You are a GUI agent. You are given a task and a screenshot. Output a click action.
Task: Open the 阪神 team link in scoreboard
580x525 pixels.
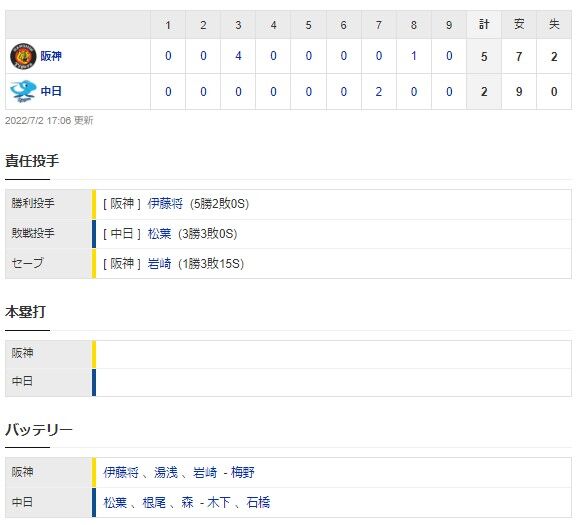coord(51,56)
